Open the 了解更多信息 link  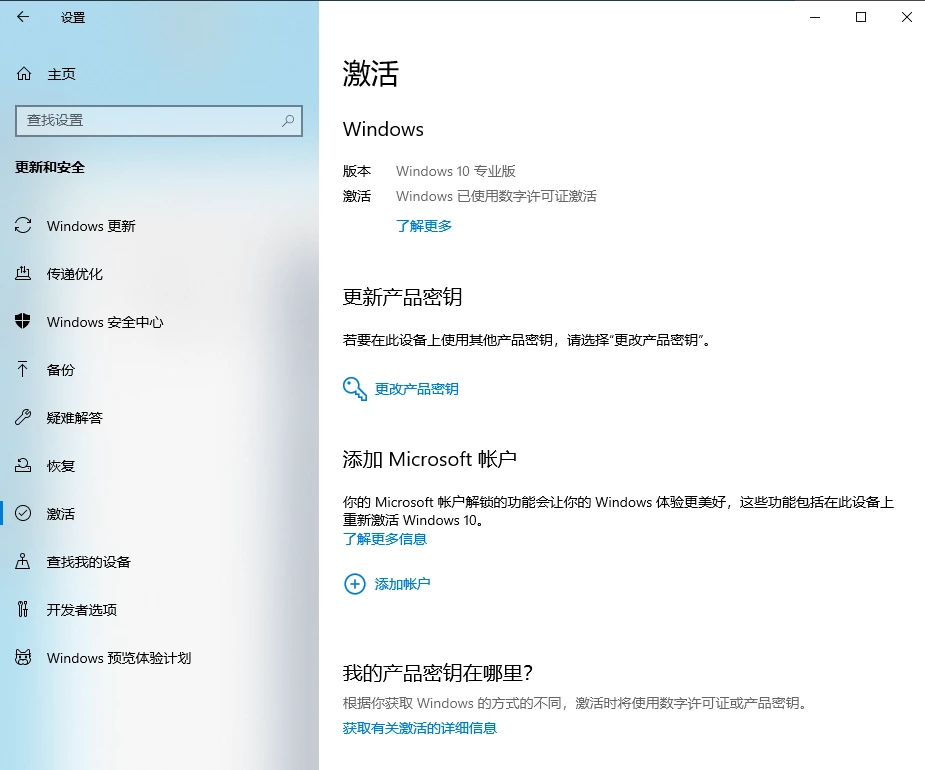(x=385, y=539)
